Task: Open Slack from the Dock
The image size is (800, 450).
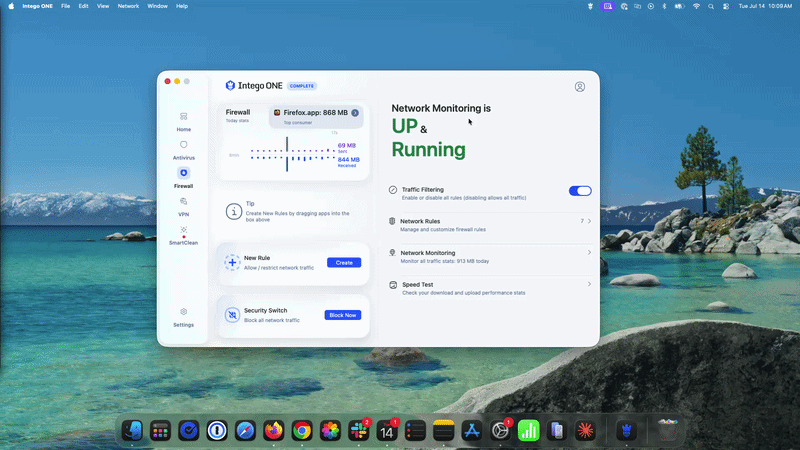Action: 359,431
